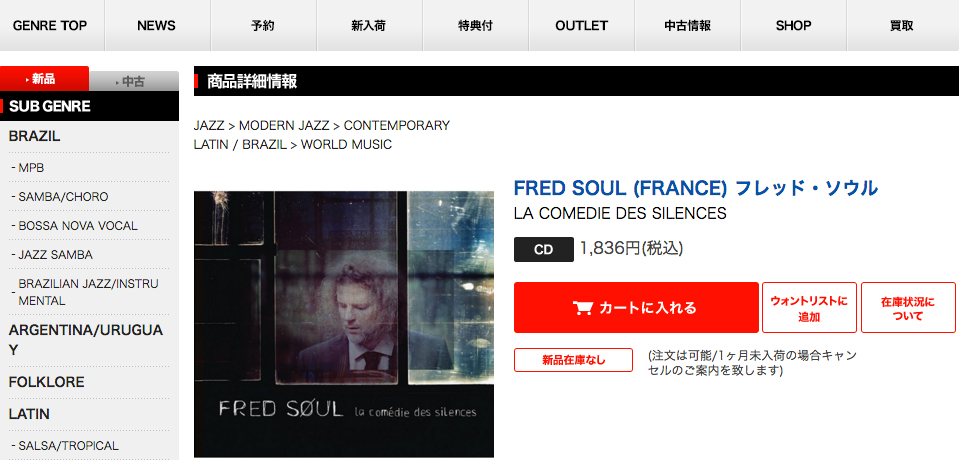Open the NEWS menu item
Image resolution: width=961 pixels, height=460 pixels.
click(x=157, y=26)
